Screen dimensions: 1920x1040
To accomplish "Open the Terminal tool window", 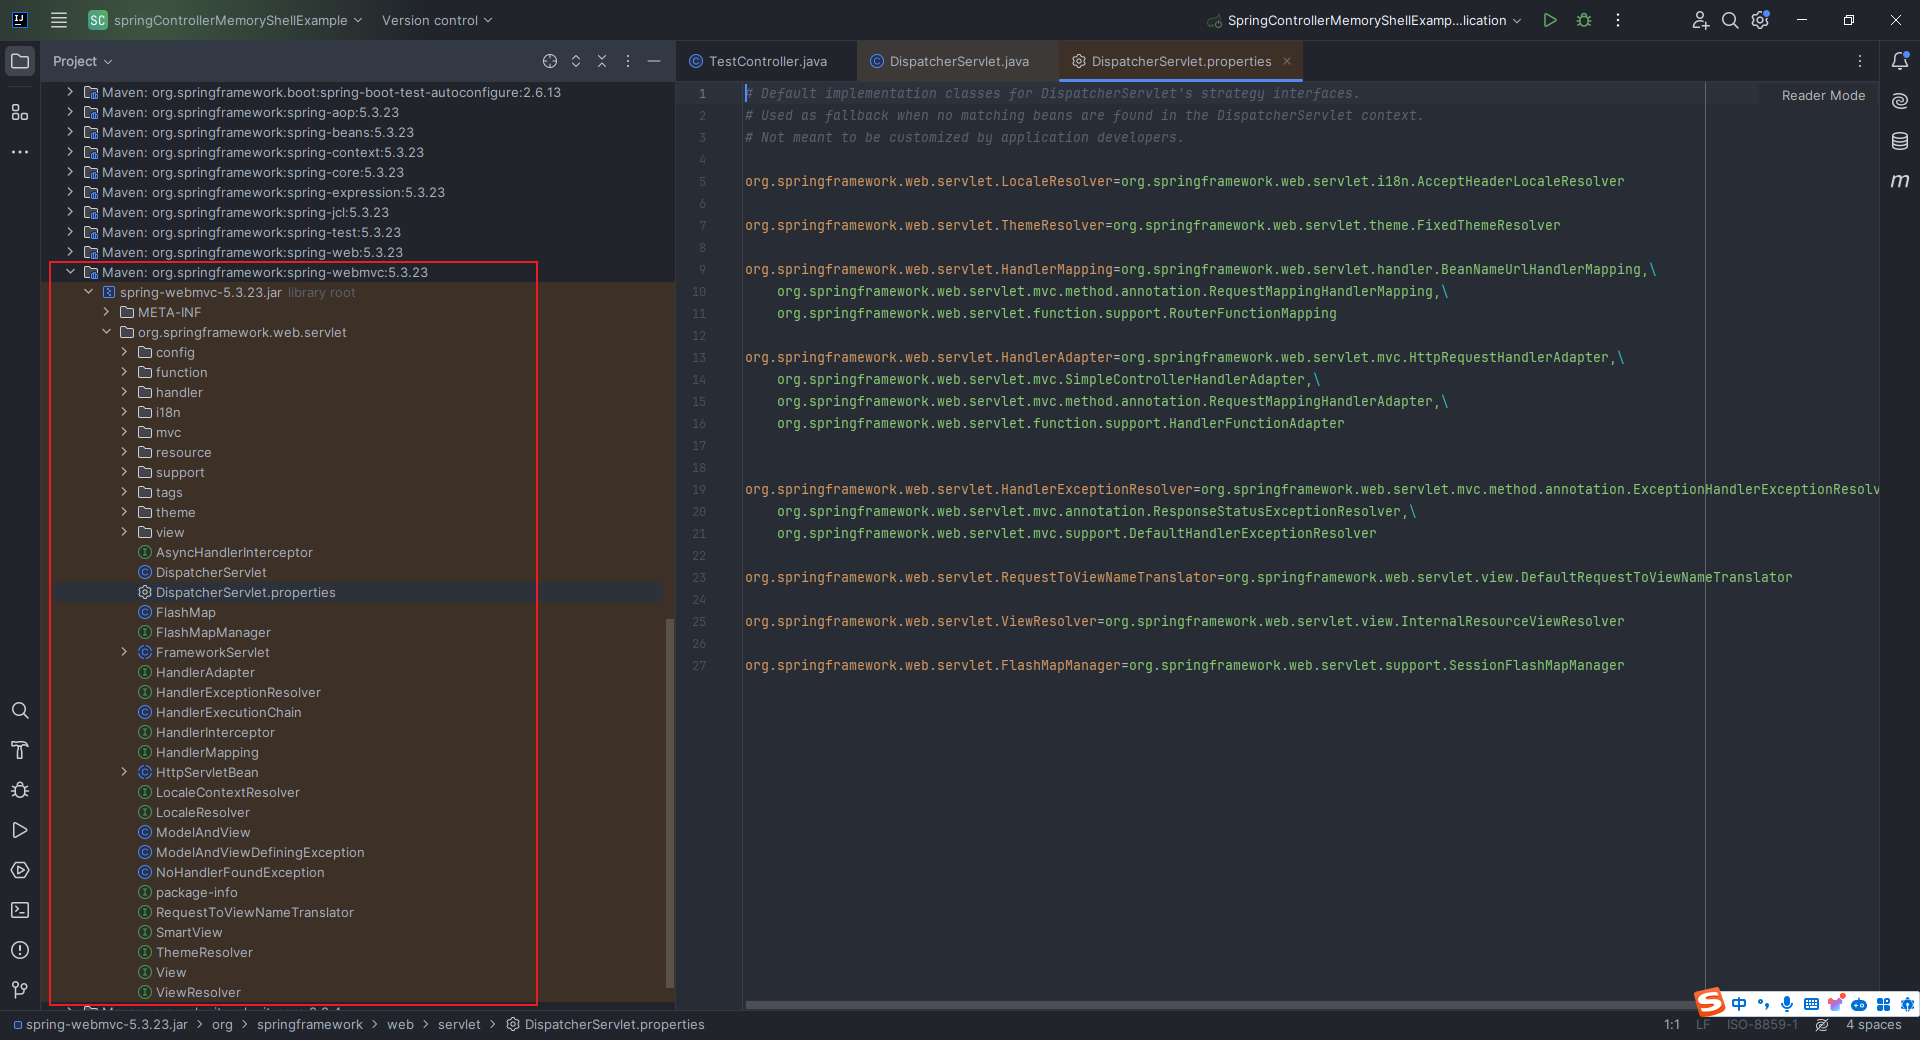I will point(20,910).
